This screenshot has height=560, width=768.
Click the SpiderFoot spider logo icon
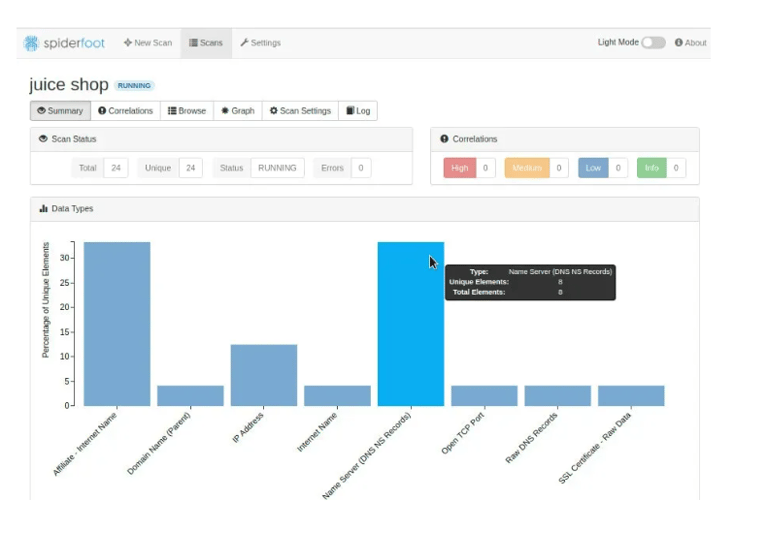pos(31,43)
